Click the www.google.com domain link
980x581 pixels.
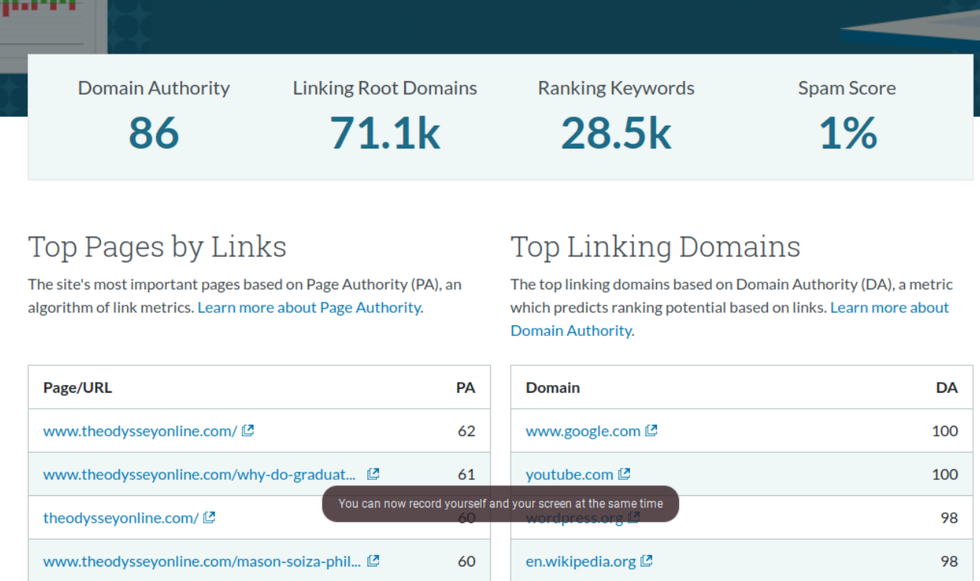(583, 431)
